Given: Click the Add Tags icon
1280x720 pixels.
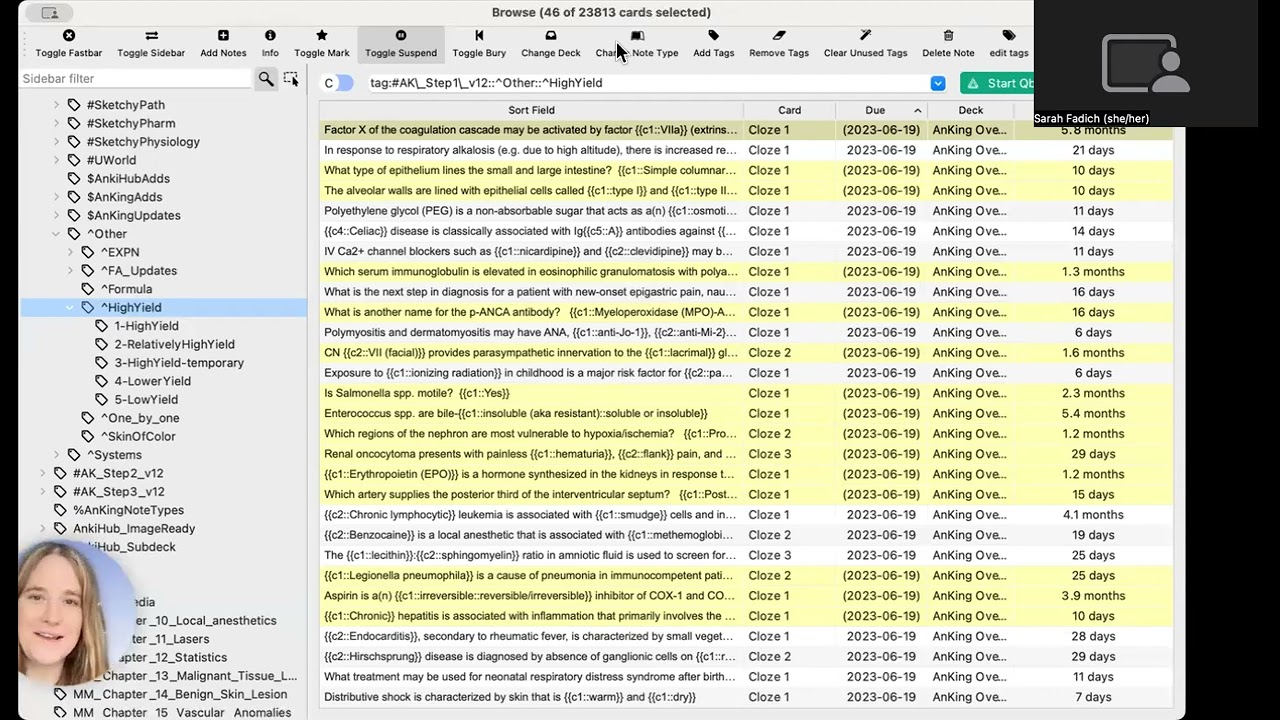Looking at the screenshot, I should click(x=714, y=36).
